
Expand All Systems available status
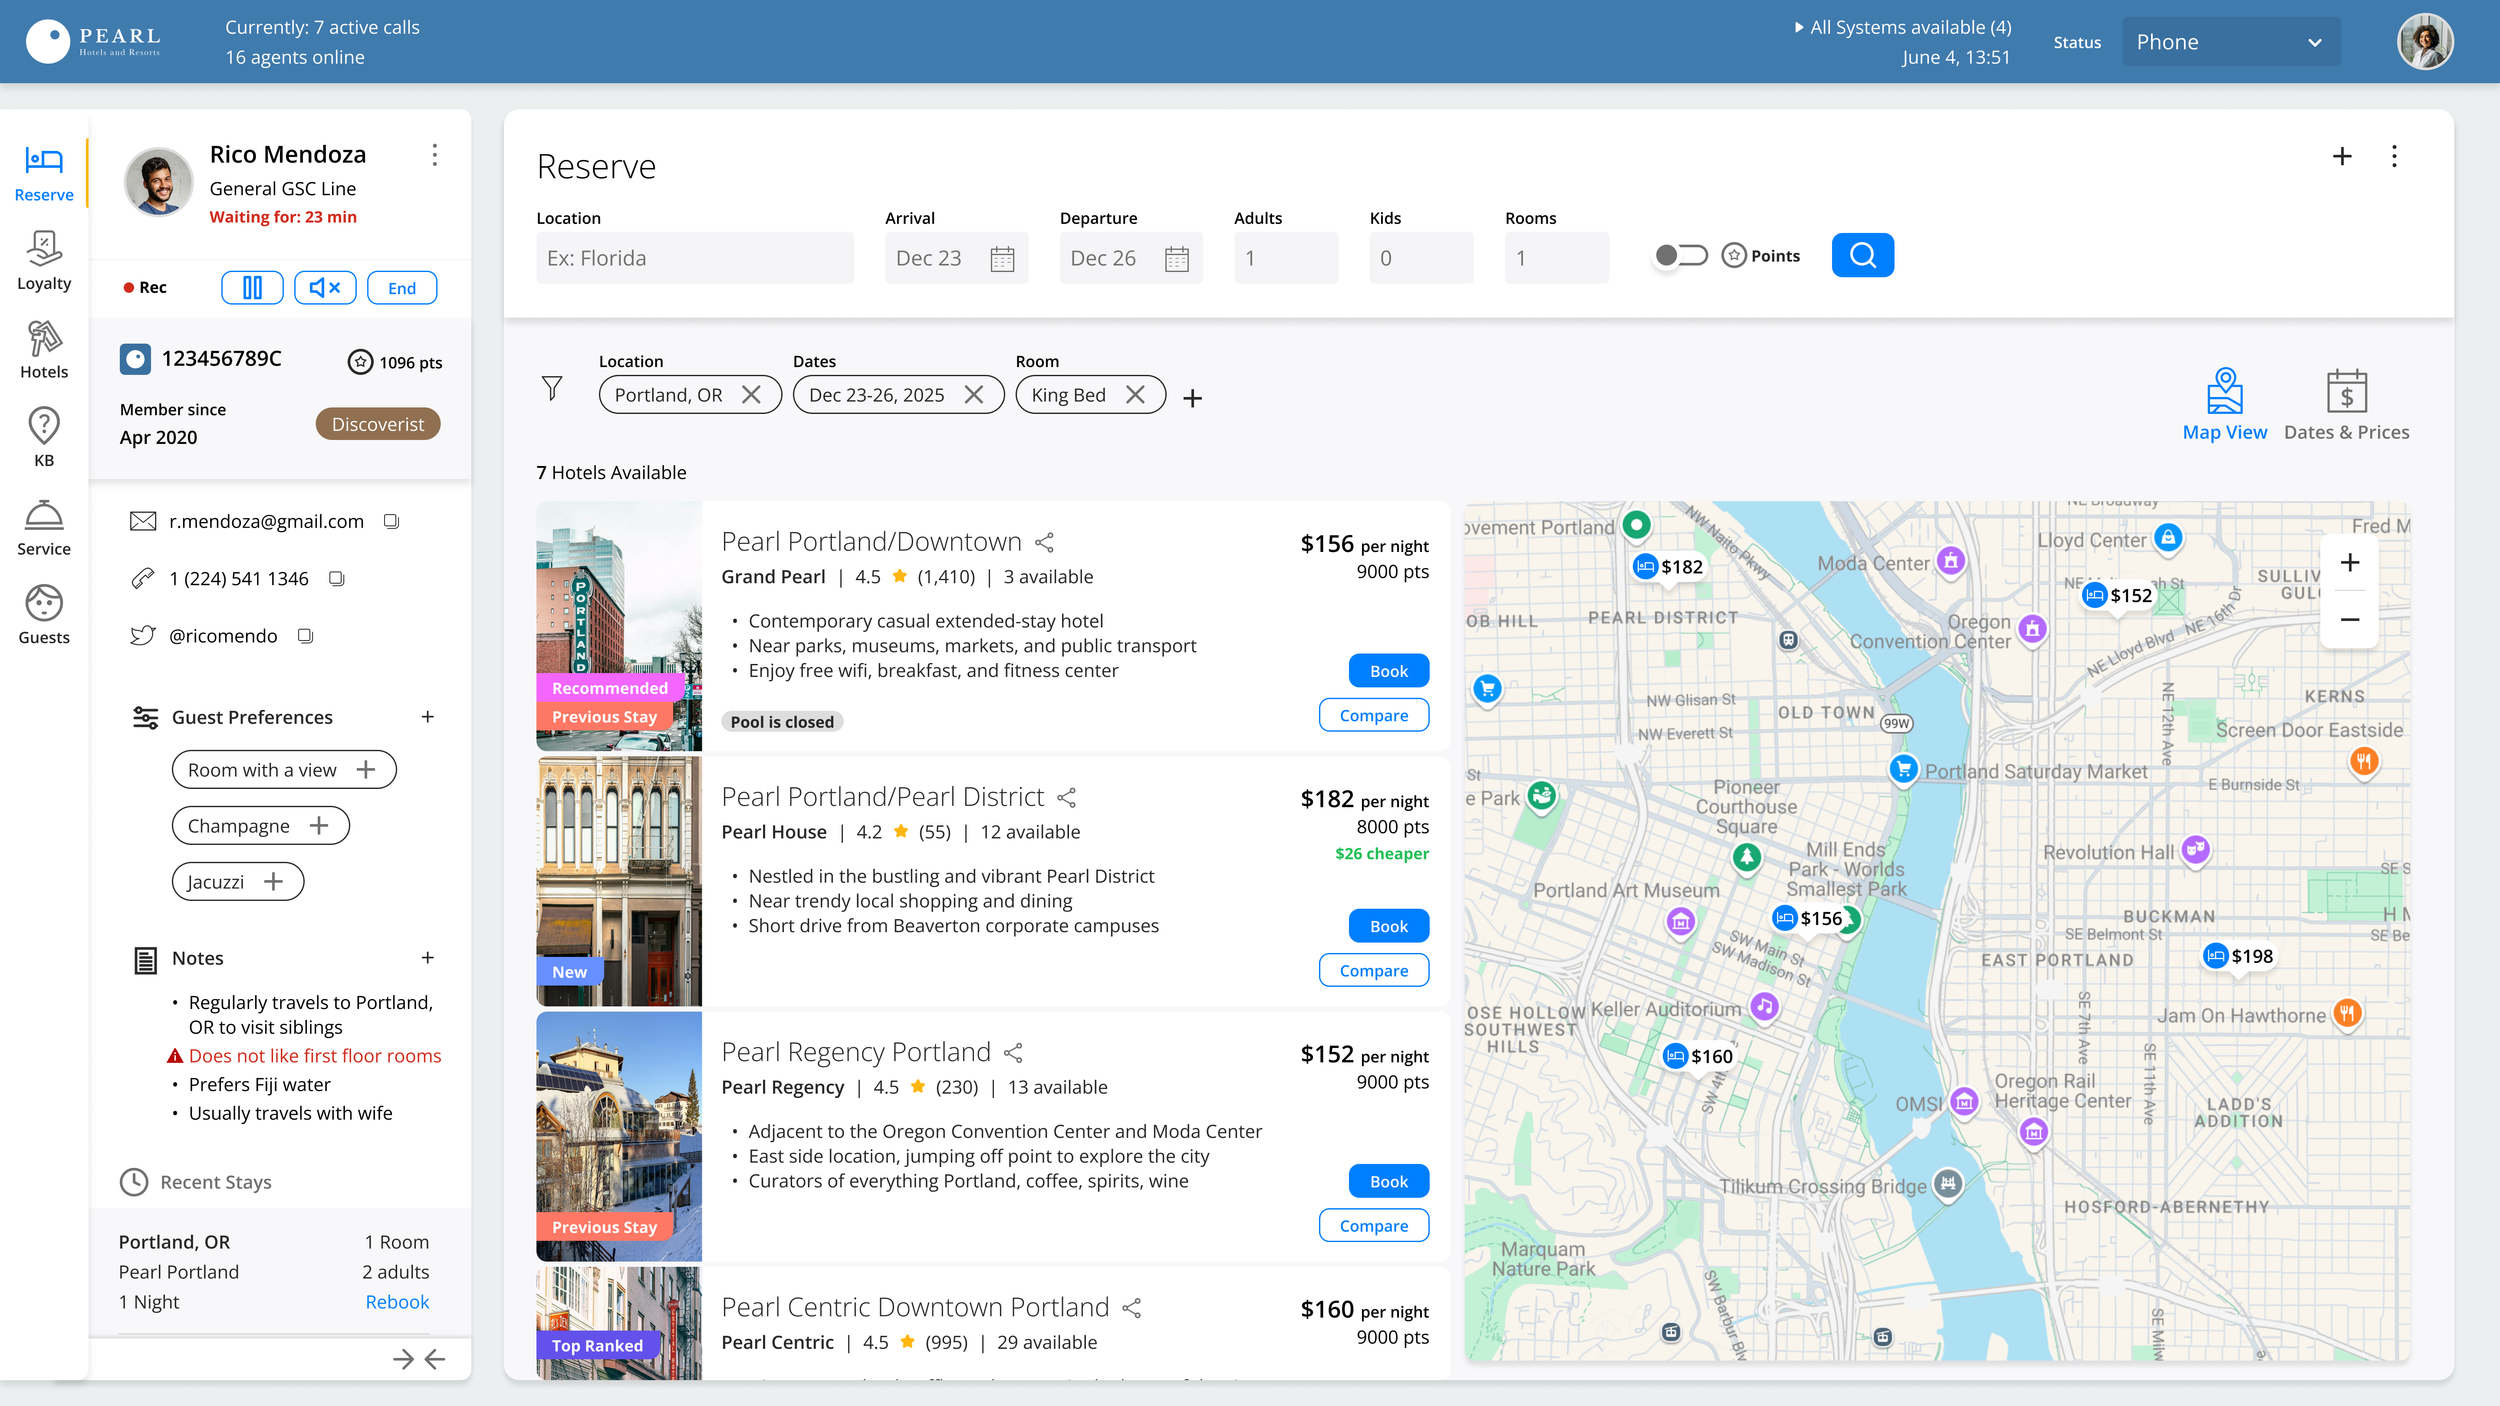tap(1903, 27)
